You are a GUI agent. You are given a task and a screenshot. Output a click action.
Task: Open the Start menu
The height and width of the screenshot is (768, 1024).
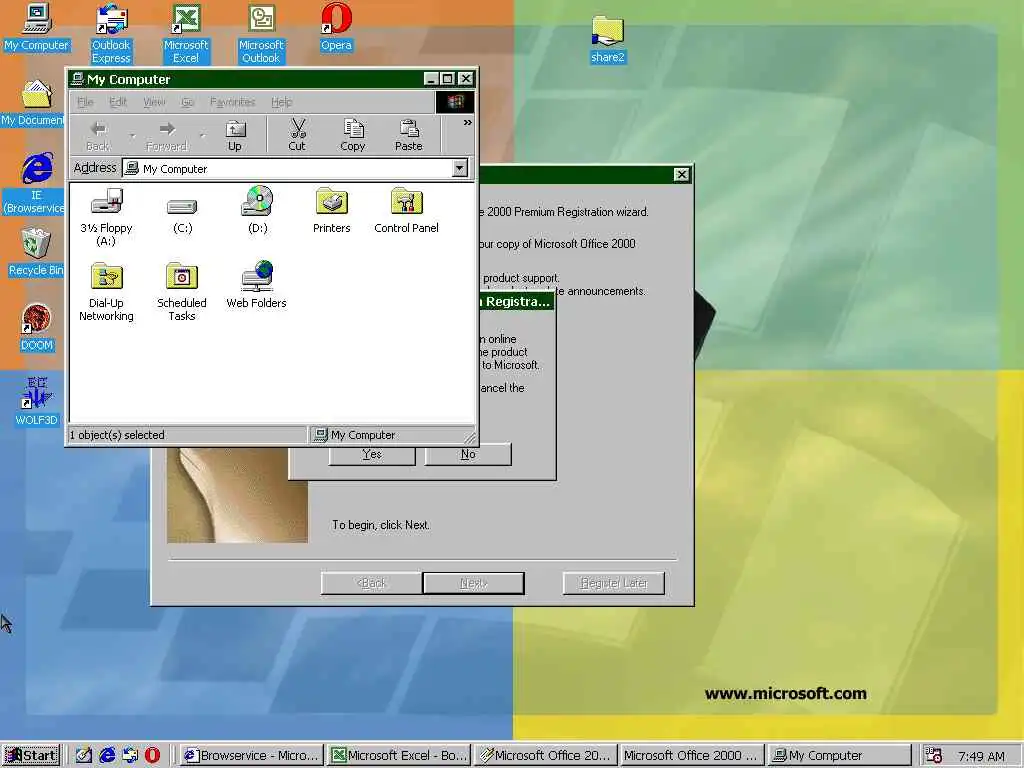(x=31, y=756)
